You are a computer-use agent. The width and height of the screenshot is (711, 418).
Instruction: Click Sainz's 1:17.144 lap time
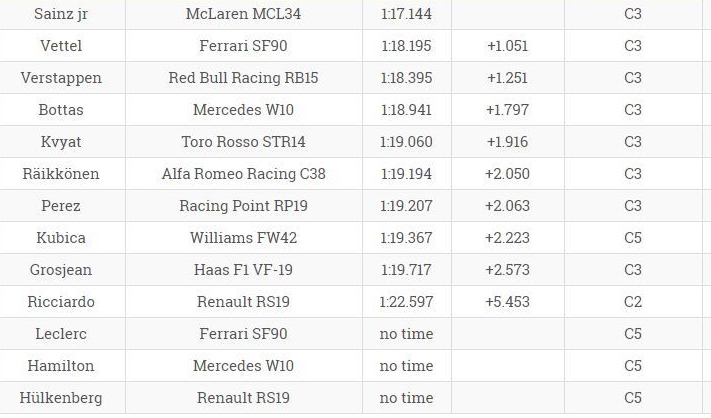pos(406,14)
